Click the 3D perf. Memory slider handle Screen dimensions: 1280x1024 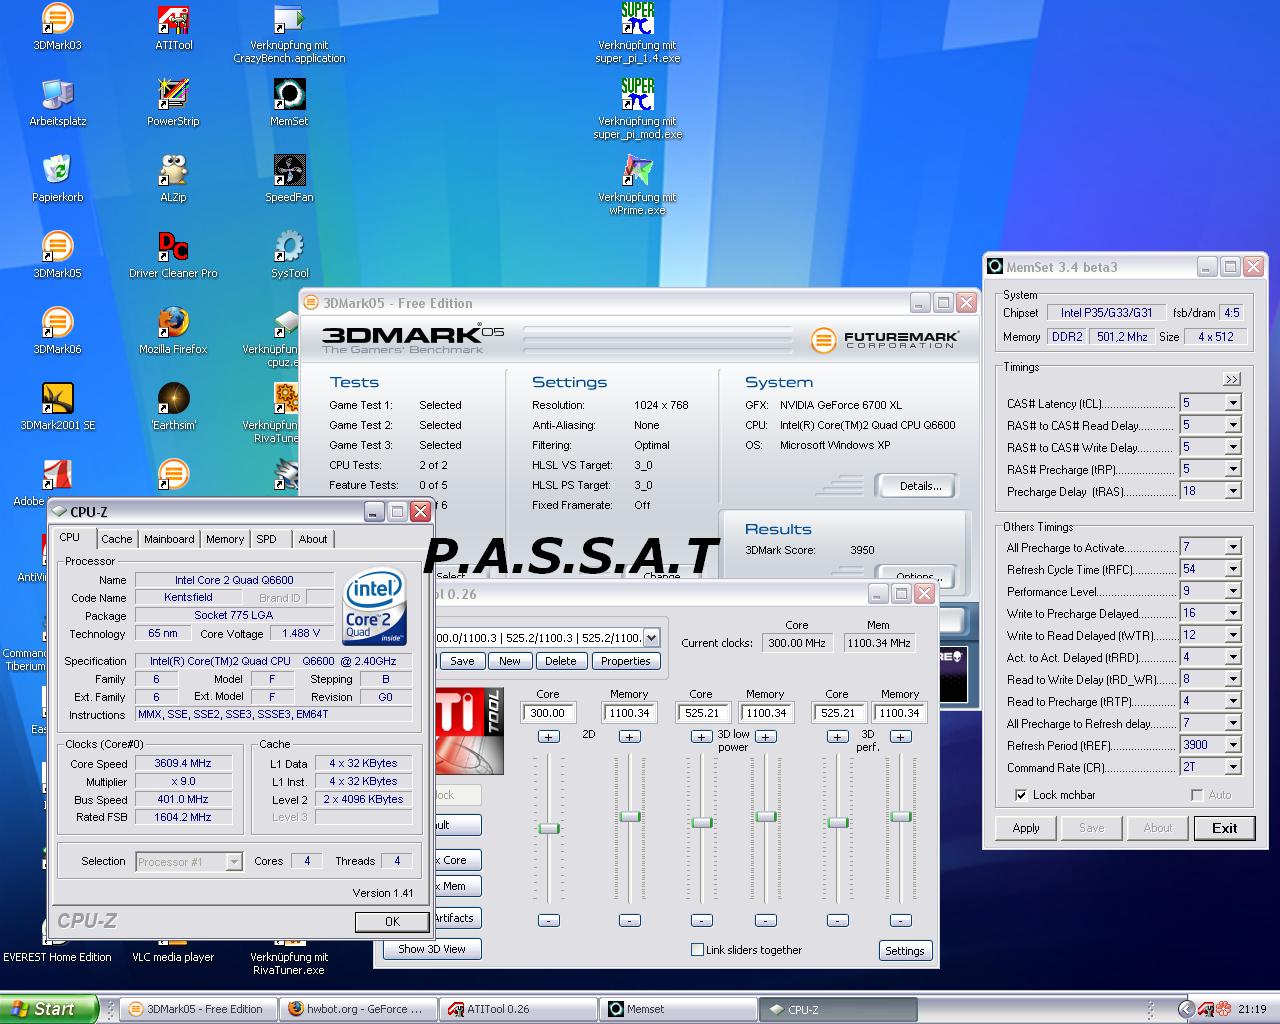click(901, 816)
